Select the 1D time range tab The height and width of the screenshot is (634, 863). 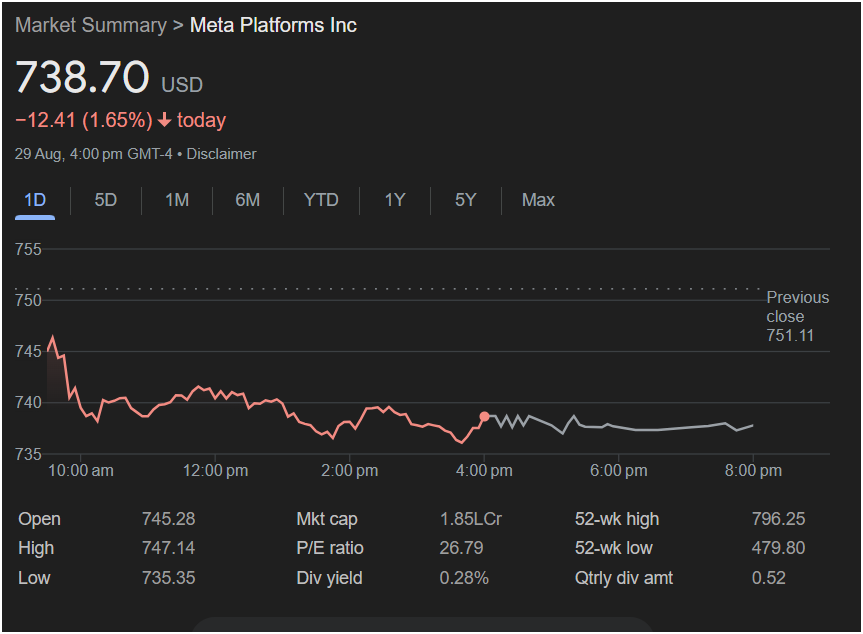[x=35, y=200]
